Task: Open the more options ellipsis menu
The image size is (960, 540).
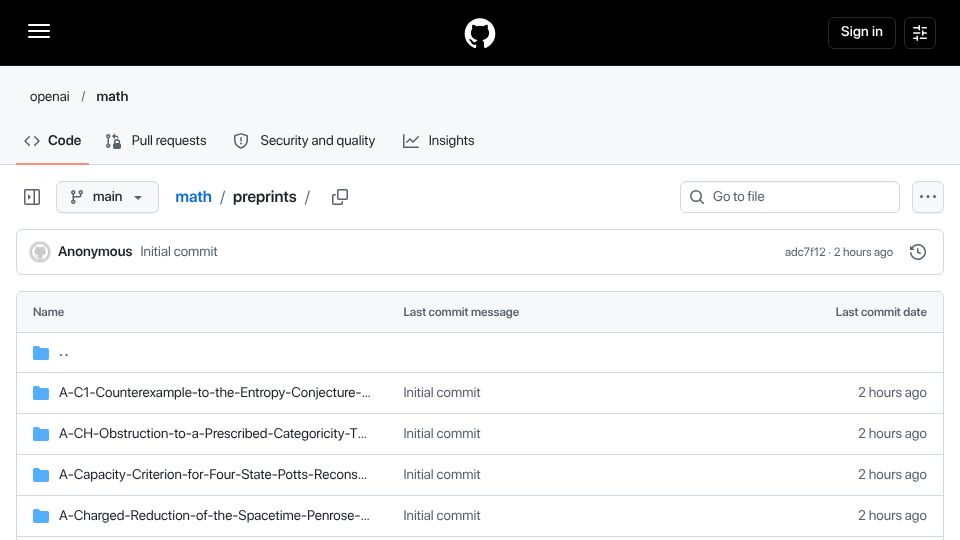Action: pos(928,197)
